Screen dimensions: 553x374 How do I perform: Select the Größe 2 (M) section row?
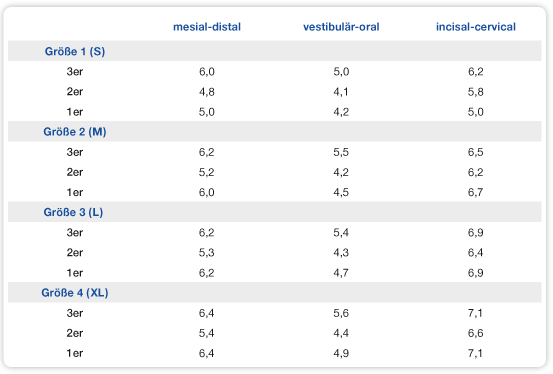[274, 132]
